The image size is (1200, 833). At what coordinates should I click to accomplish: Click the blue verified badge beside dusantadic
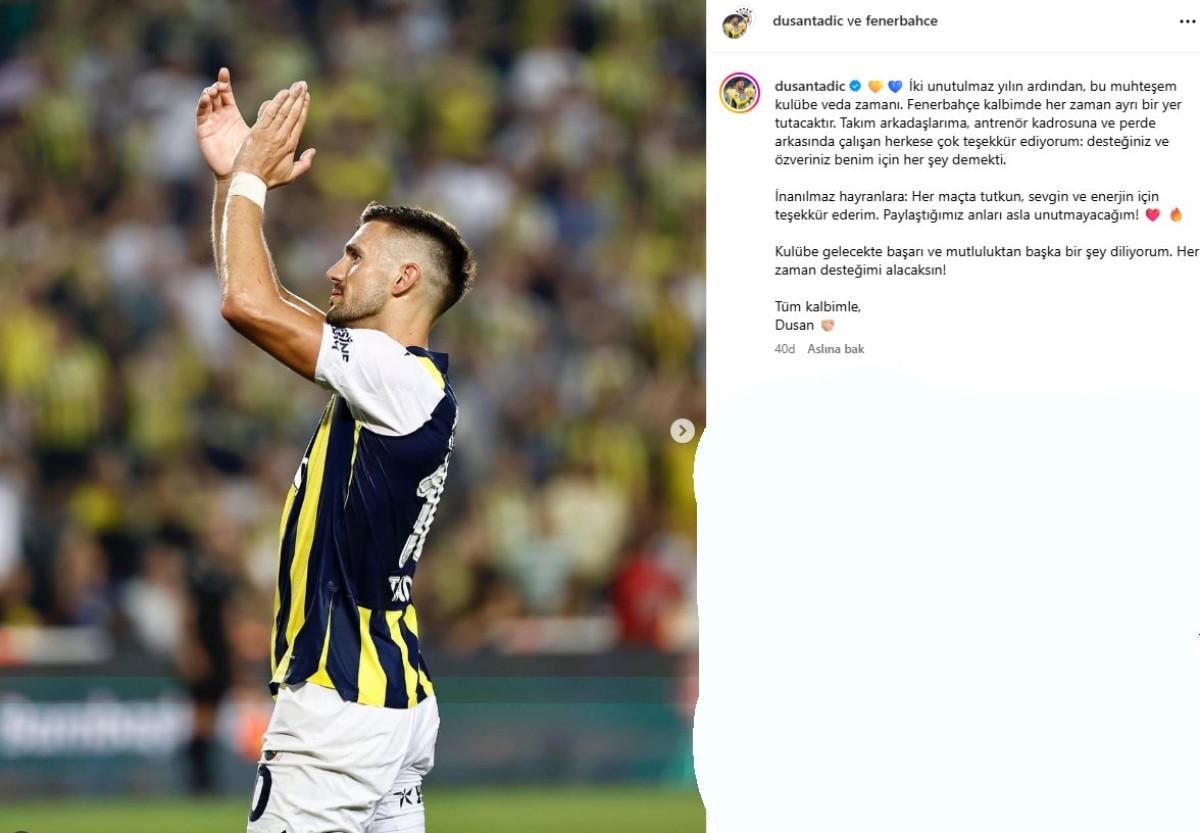click(x=855, y=87)
